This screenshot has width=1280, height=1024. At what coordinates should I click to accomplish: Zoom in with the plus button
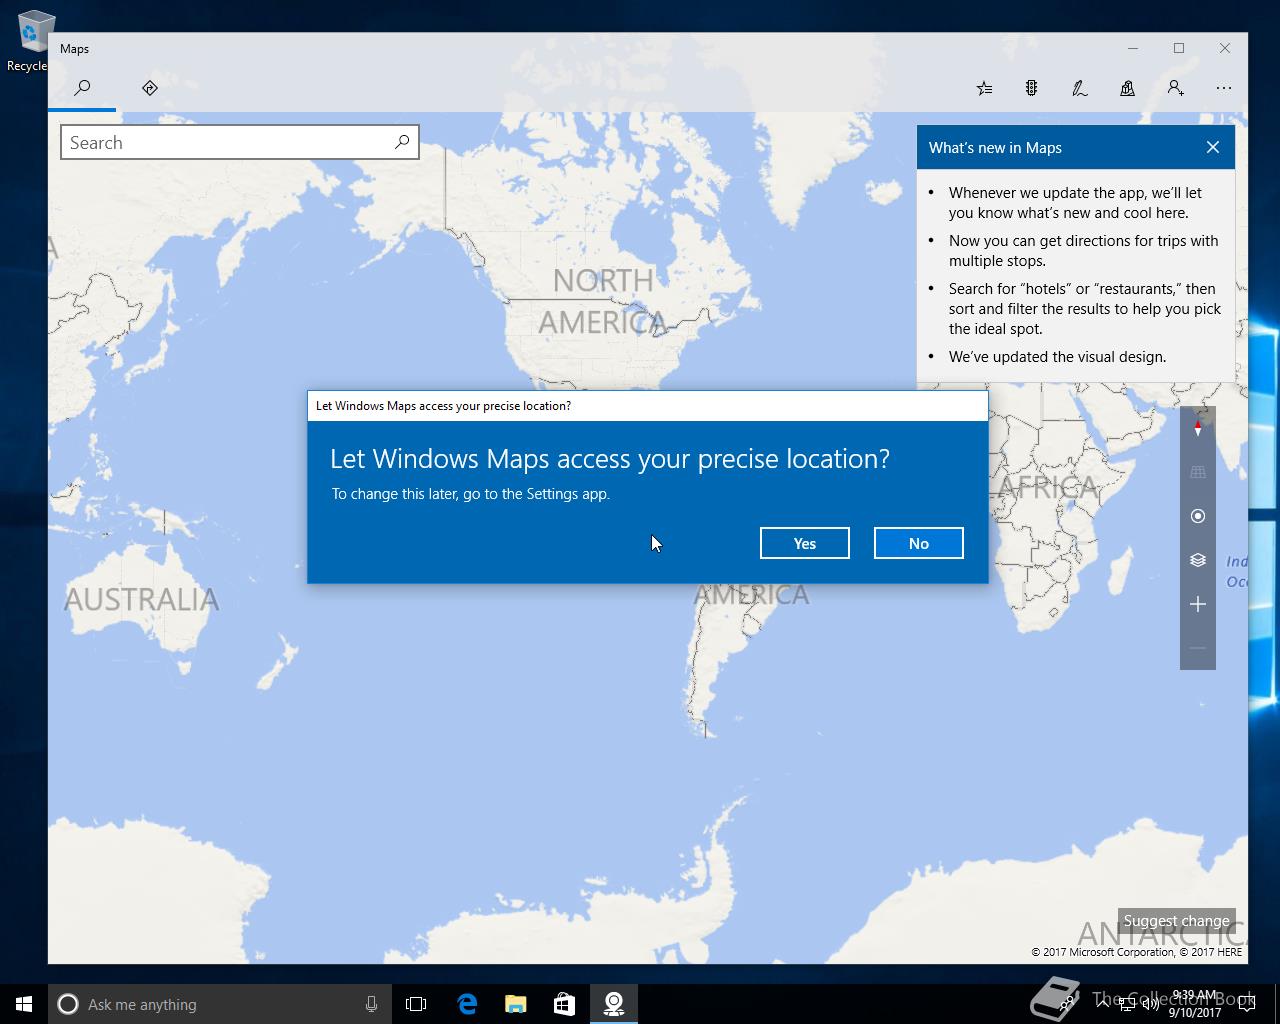coord(1198,604)
